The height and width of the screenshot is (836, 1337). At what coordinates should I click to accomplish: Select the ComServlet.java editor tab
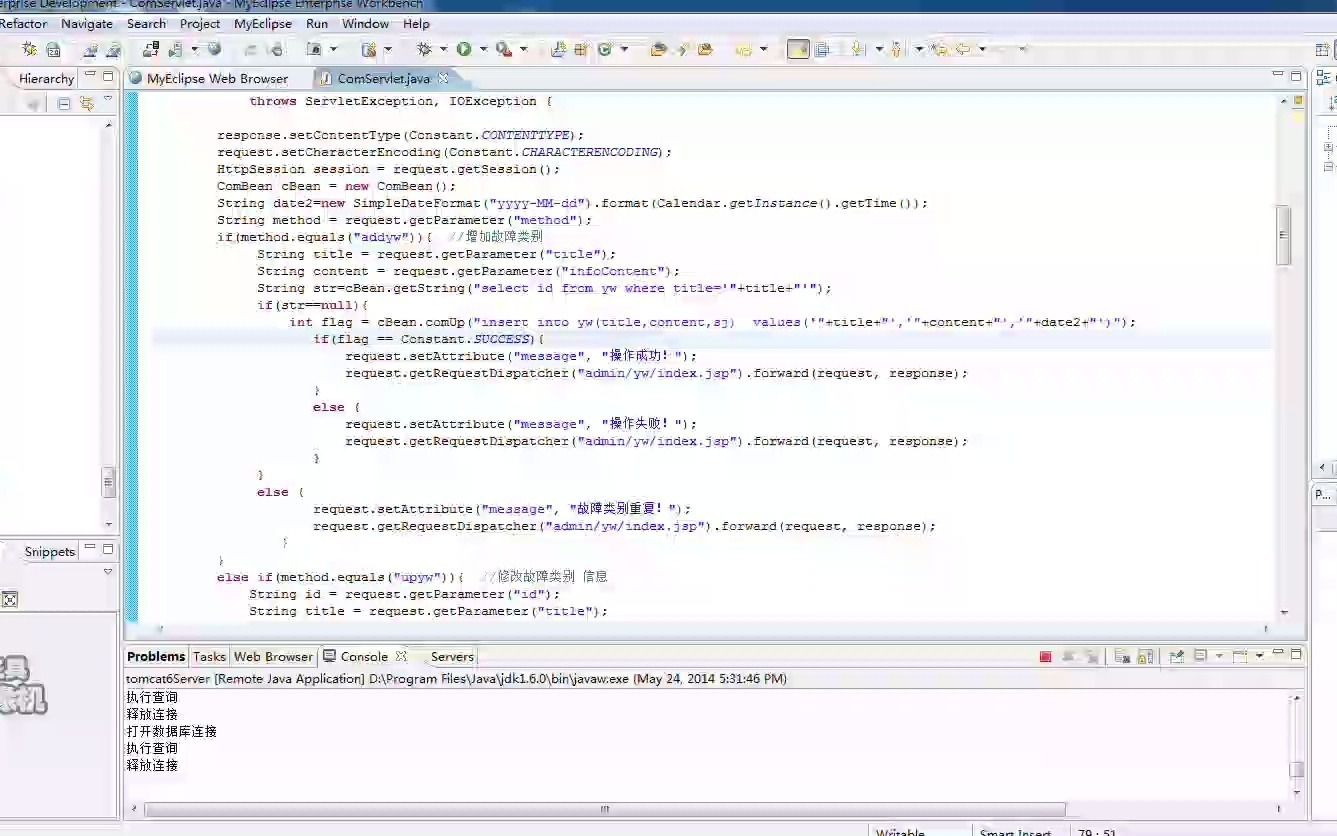click(383, 78)
